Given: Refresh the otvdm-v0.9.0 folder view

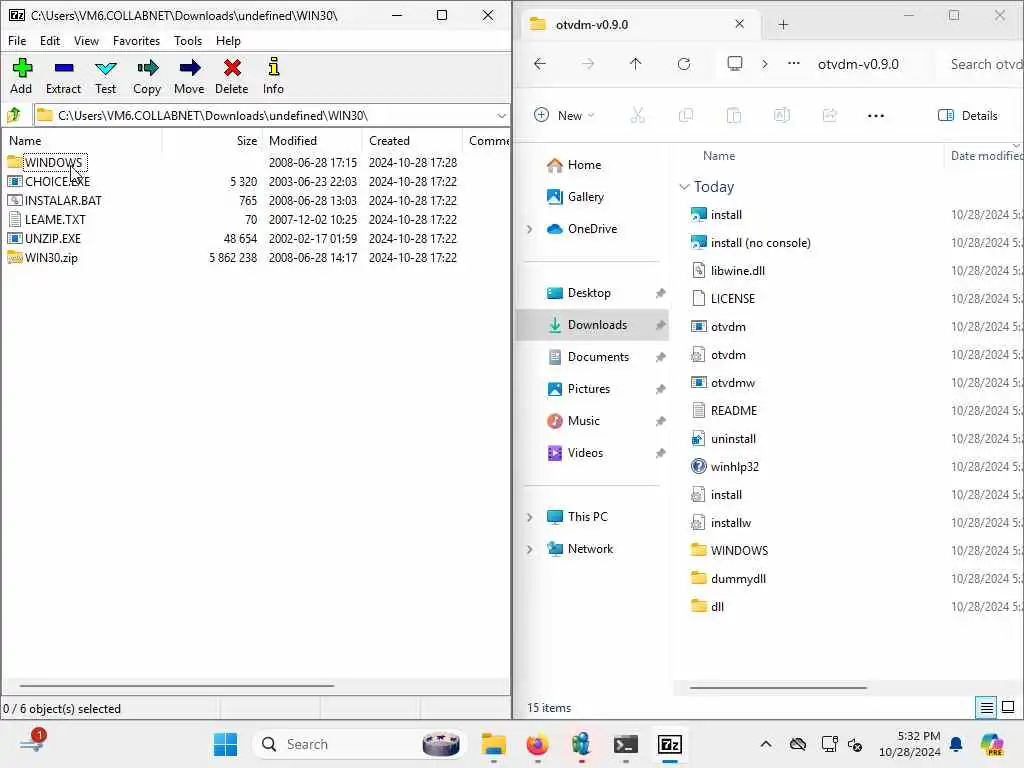Looking at the screenshot, I should pyautogui.click(x=684, y=64).
